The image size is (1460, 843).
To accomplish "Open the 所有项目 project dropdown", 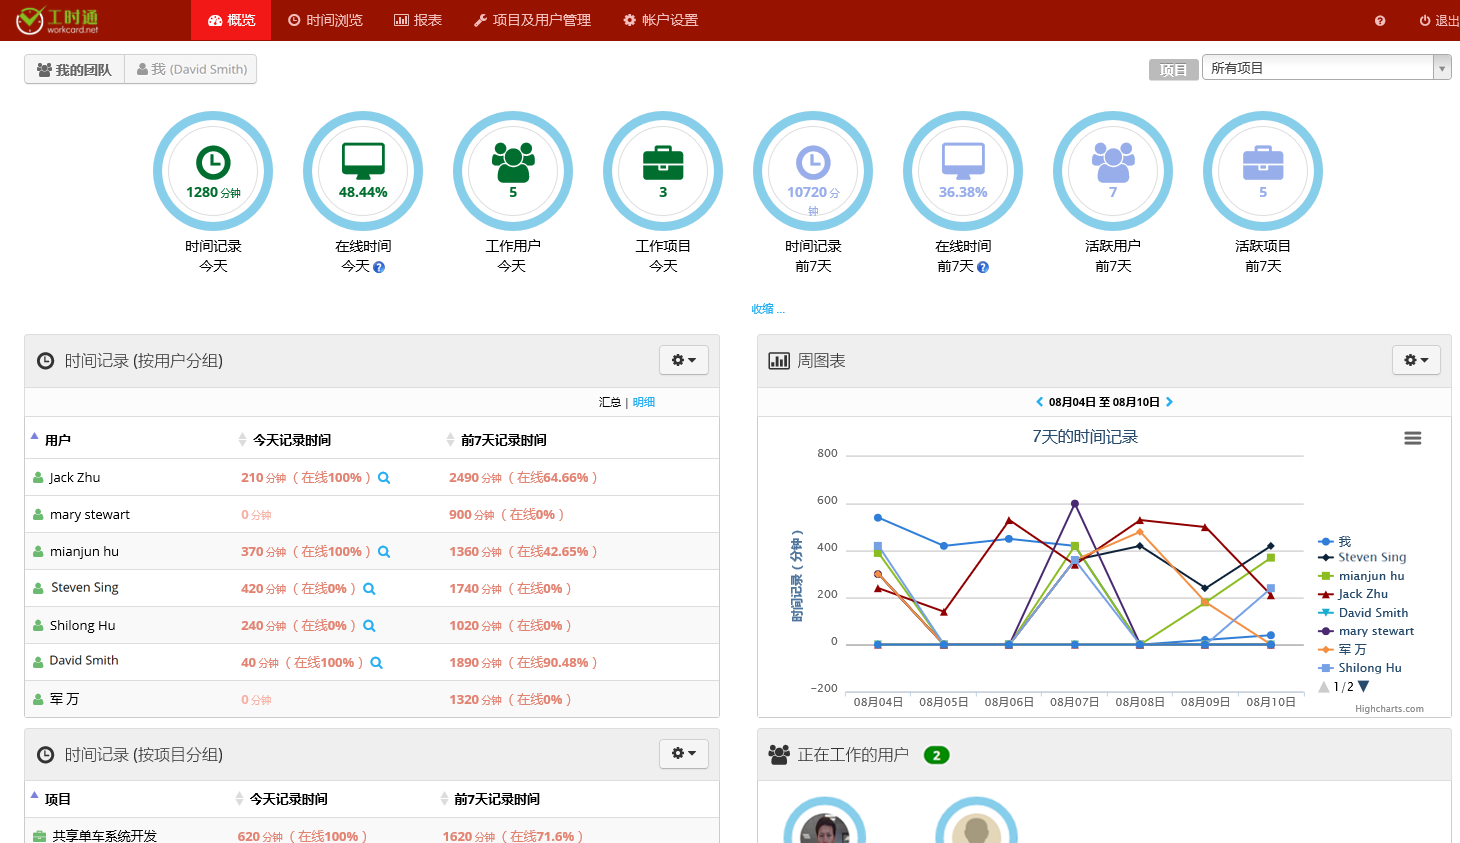I will coord(1325,68).
